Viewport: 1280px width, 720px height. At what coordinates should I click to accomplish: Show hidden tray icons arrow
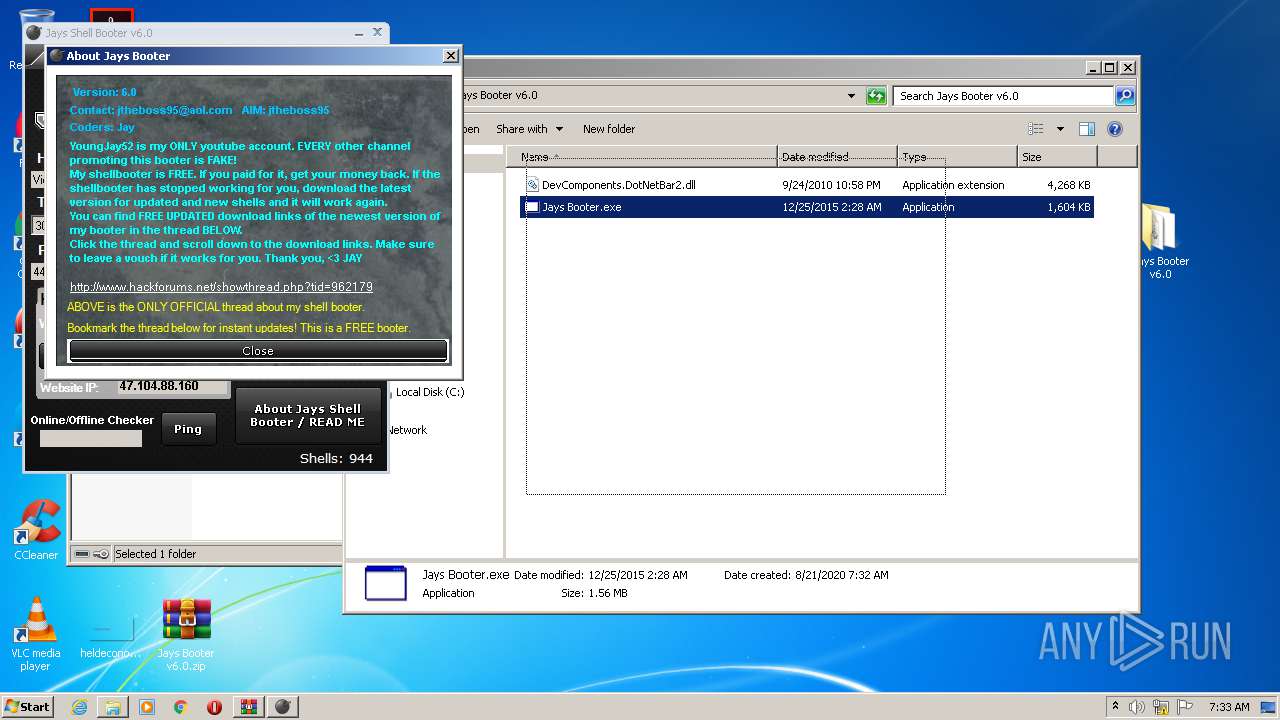point(1115,707)
